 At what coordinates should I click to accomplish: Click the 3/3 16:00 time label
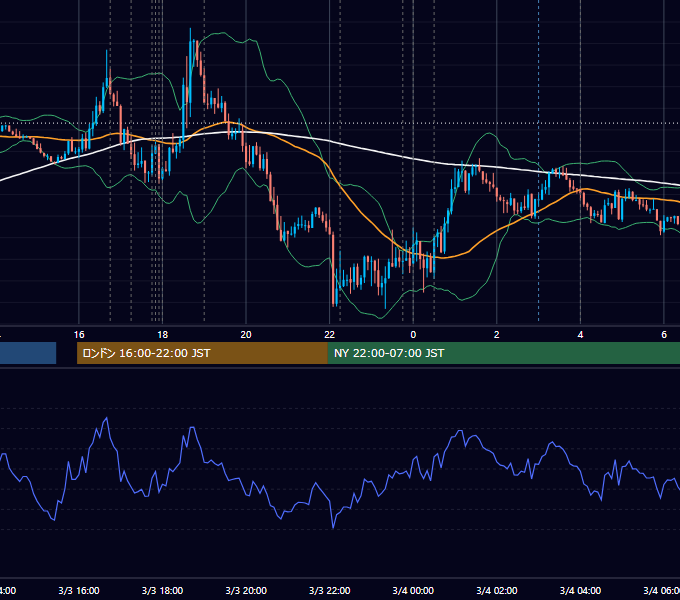(79, 590)
